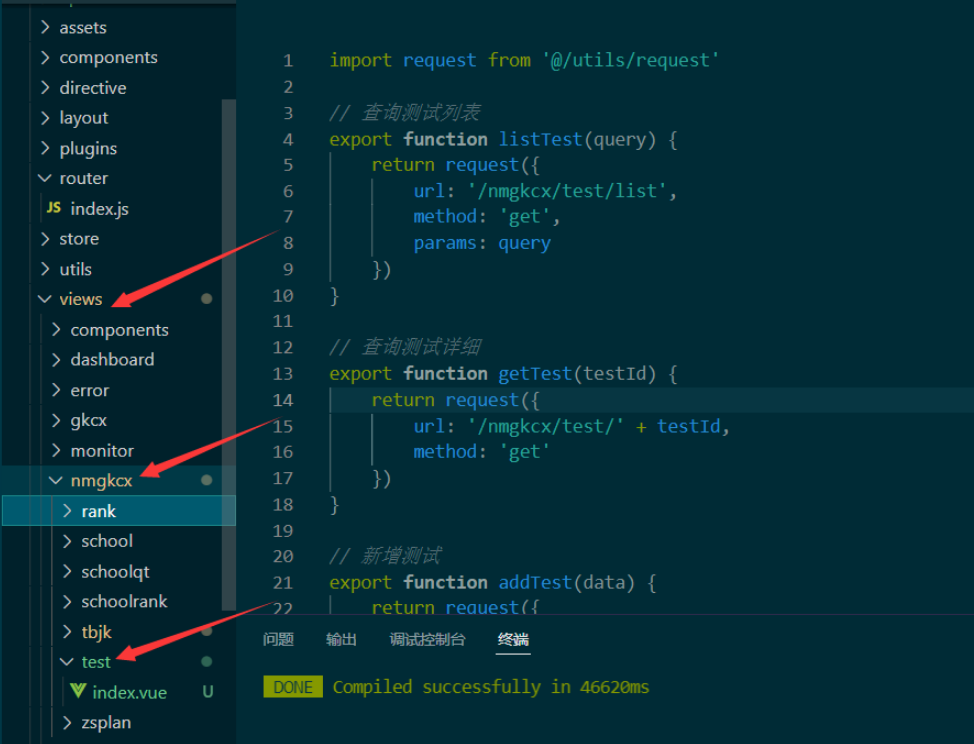Image resolution: width=974 pixels, height=744 pixels.
Task: Click the DONE badge in terminal output
Action: click(293, 687)
